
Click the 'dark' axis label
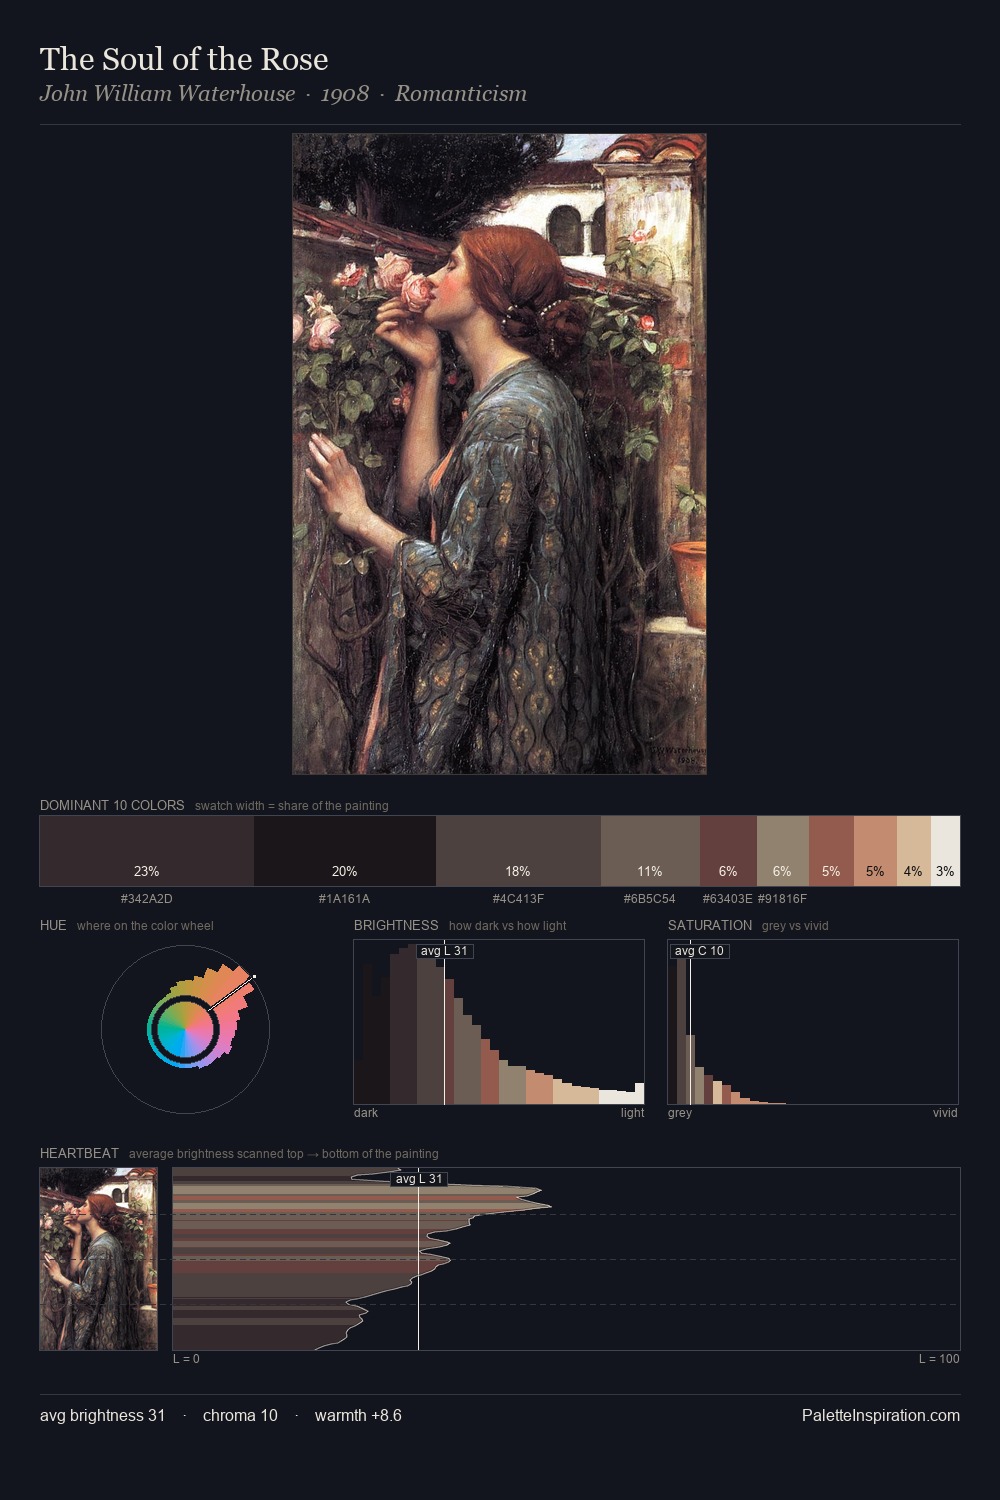click(366, 1113)
